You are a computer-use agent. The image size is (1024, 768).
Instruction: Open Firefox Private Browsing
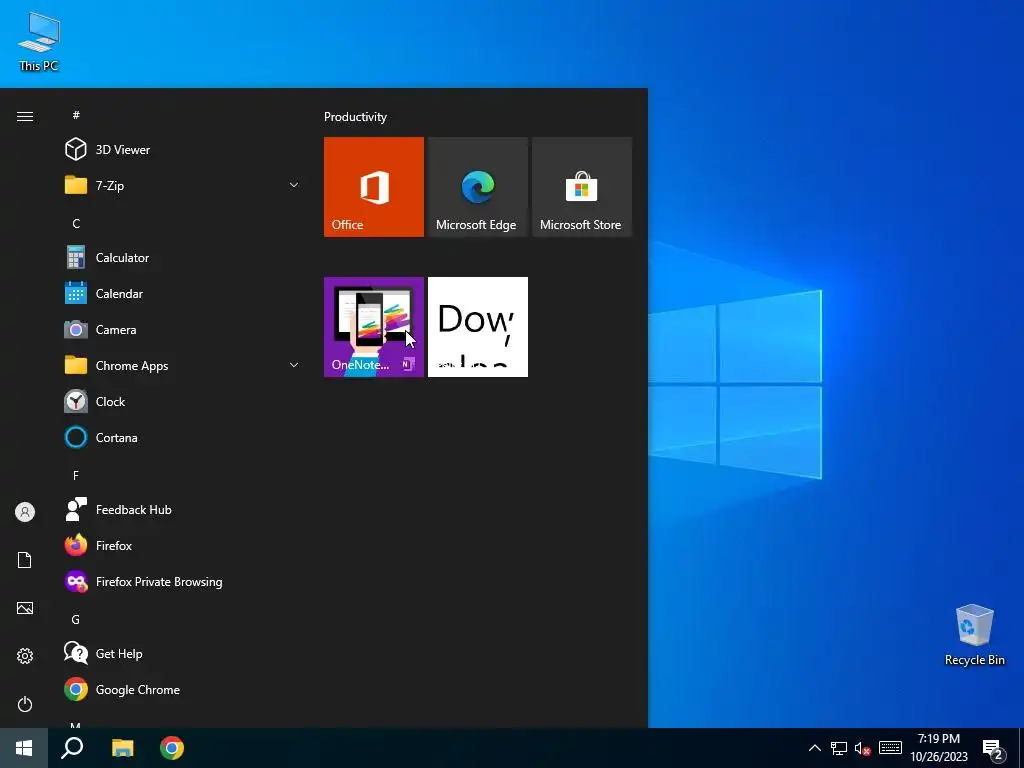click(x=183, y=581)
